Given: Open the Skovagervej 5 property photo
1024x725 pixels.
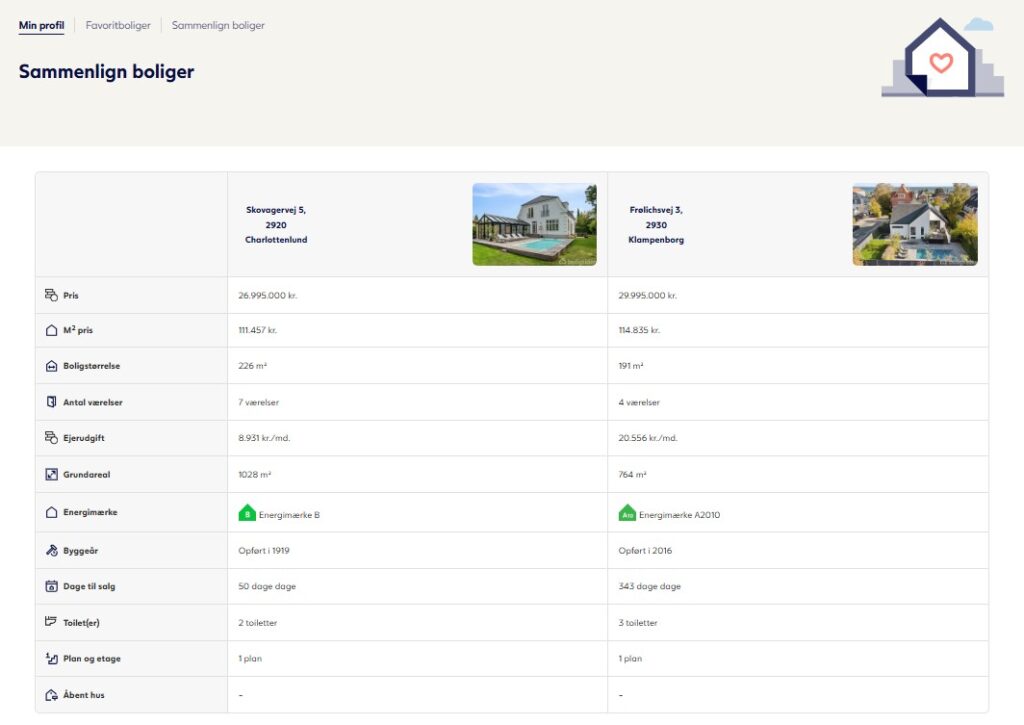Looking at the screenshot, I should point(534,225).
